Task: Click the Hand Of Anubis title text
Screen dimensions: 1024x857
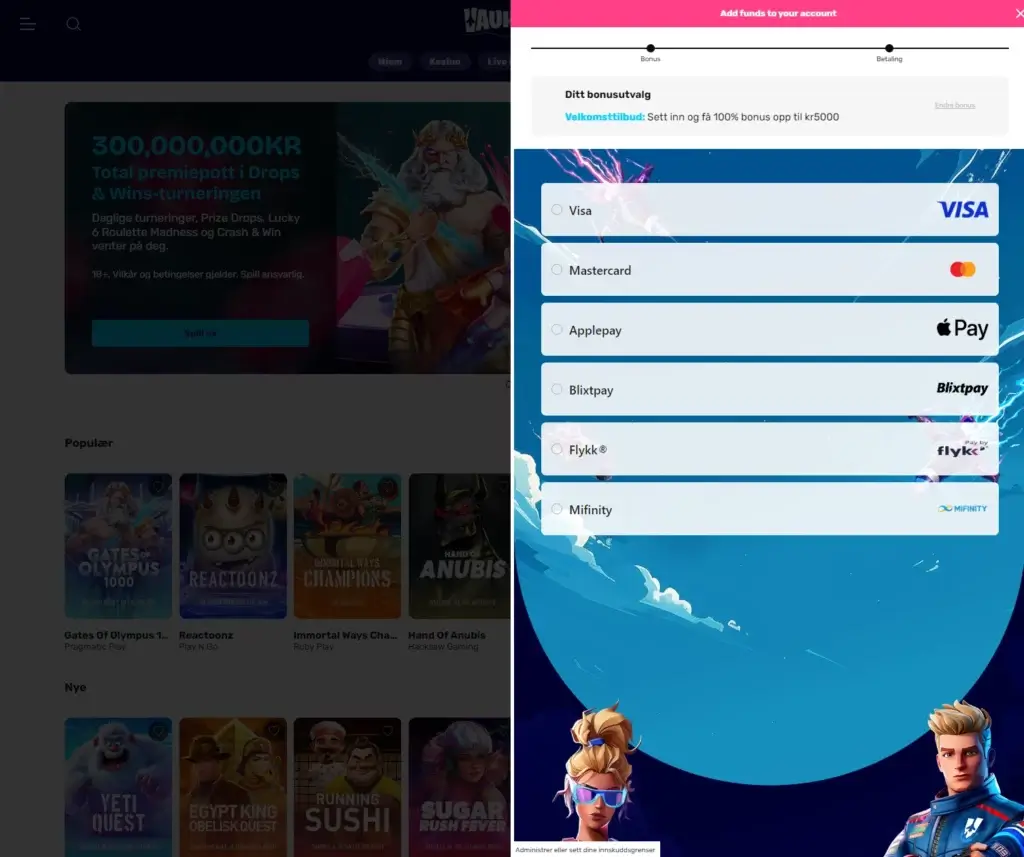Action: 447,635
